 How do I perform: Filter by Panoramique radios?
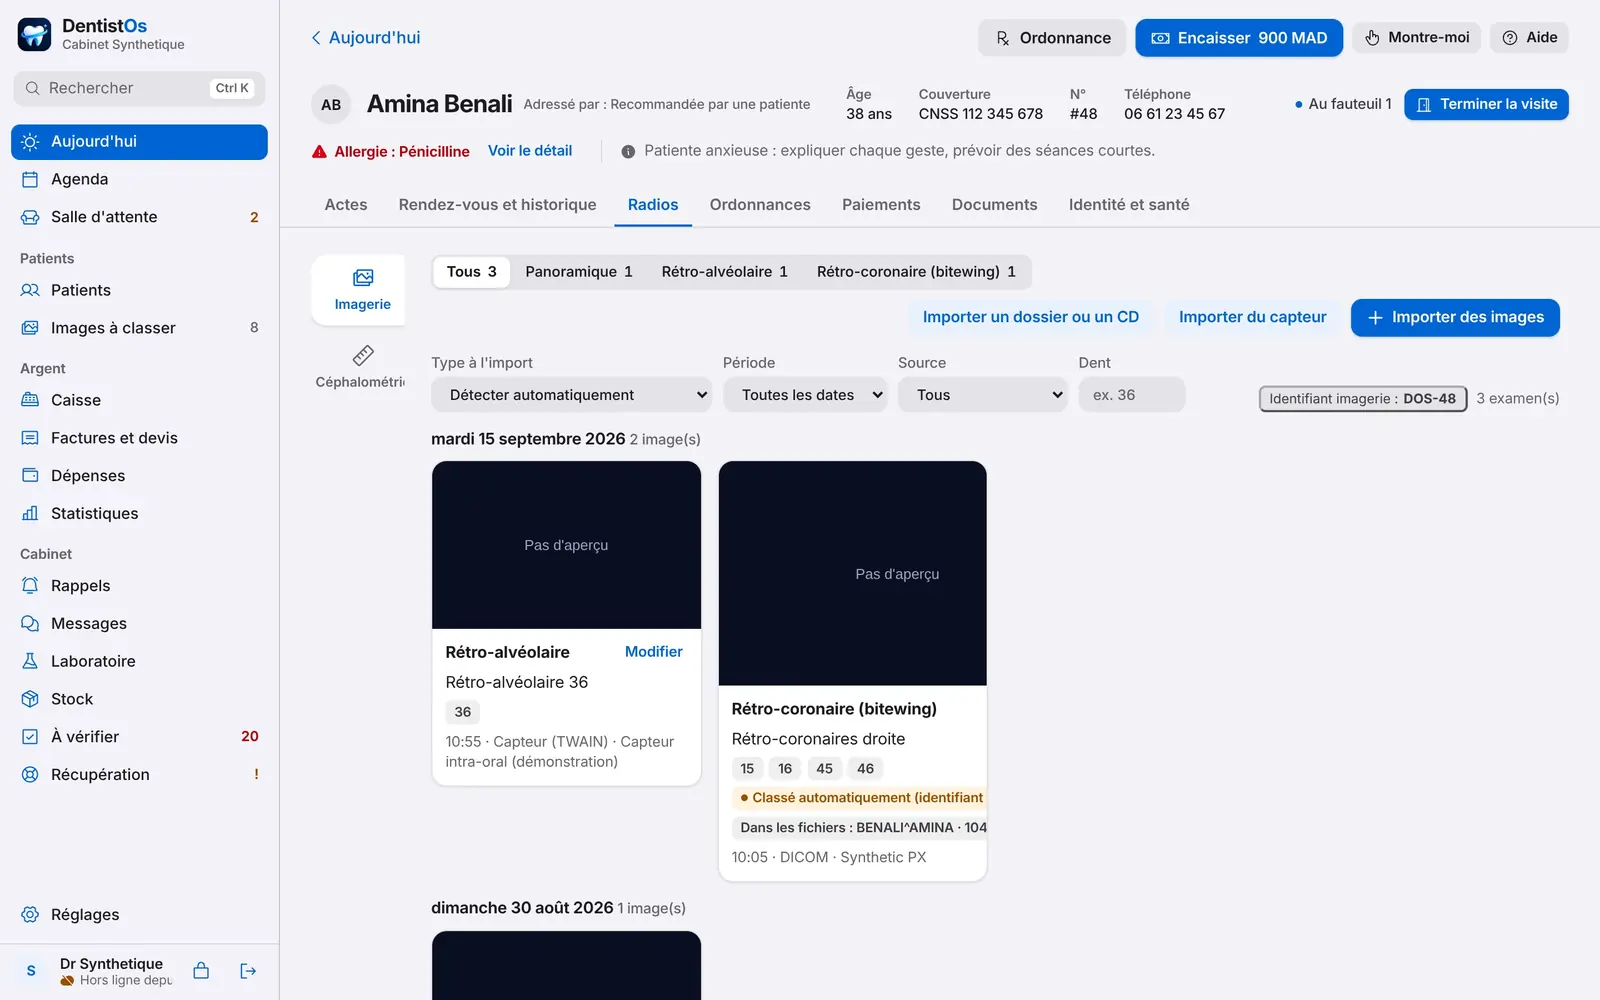(x=579, y=272)
